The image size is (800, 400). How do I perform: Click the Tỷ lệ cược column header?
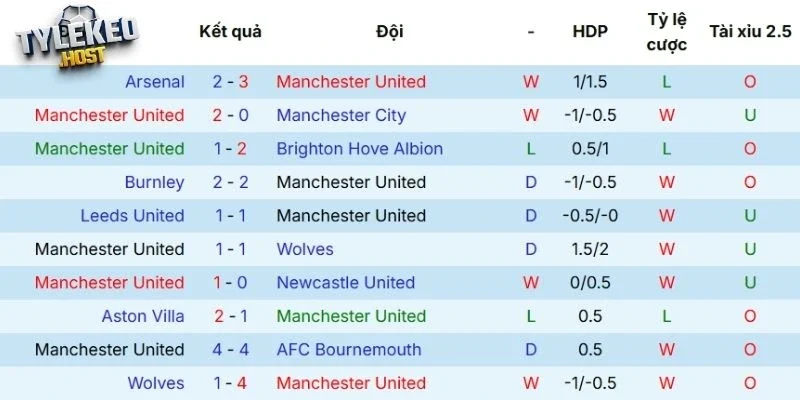(x=667, y=32)
